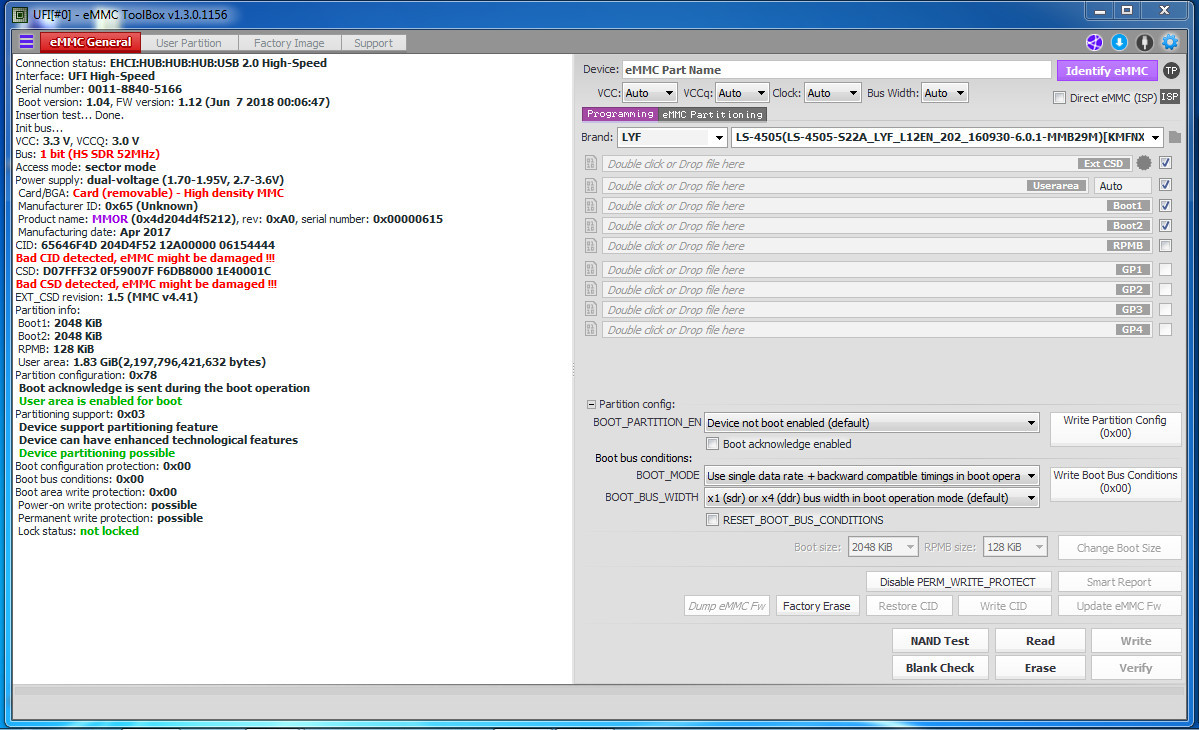The image size is (1199, 730).
Task: Click file icon of Userarea row
Action: tap(590, 185)
